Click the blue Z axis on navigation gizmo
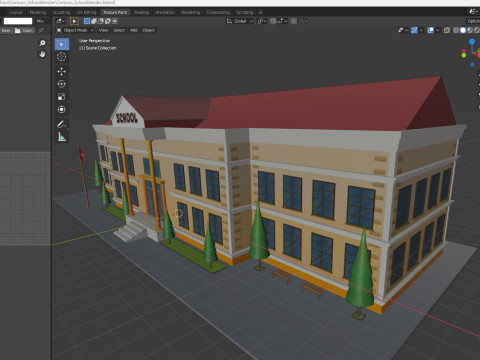The width and height of the screenshot is (480, 360). click(x=472, y=42)
